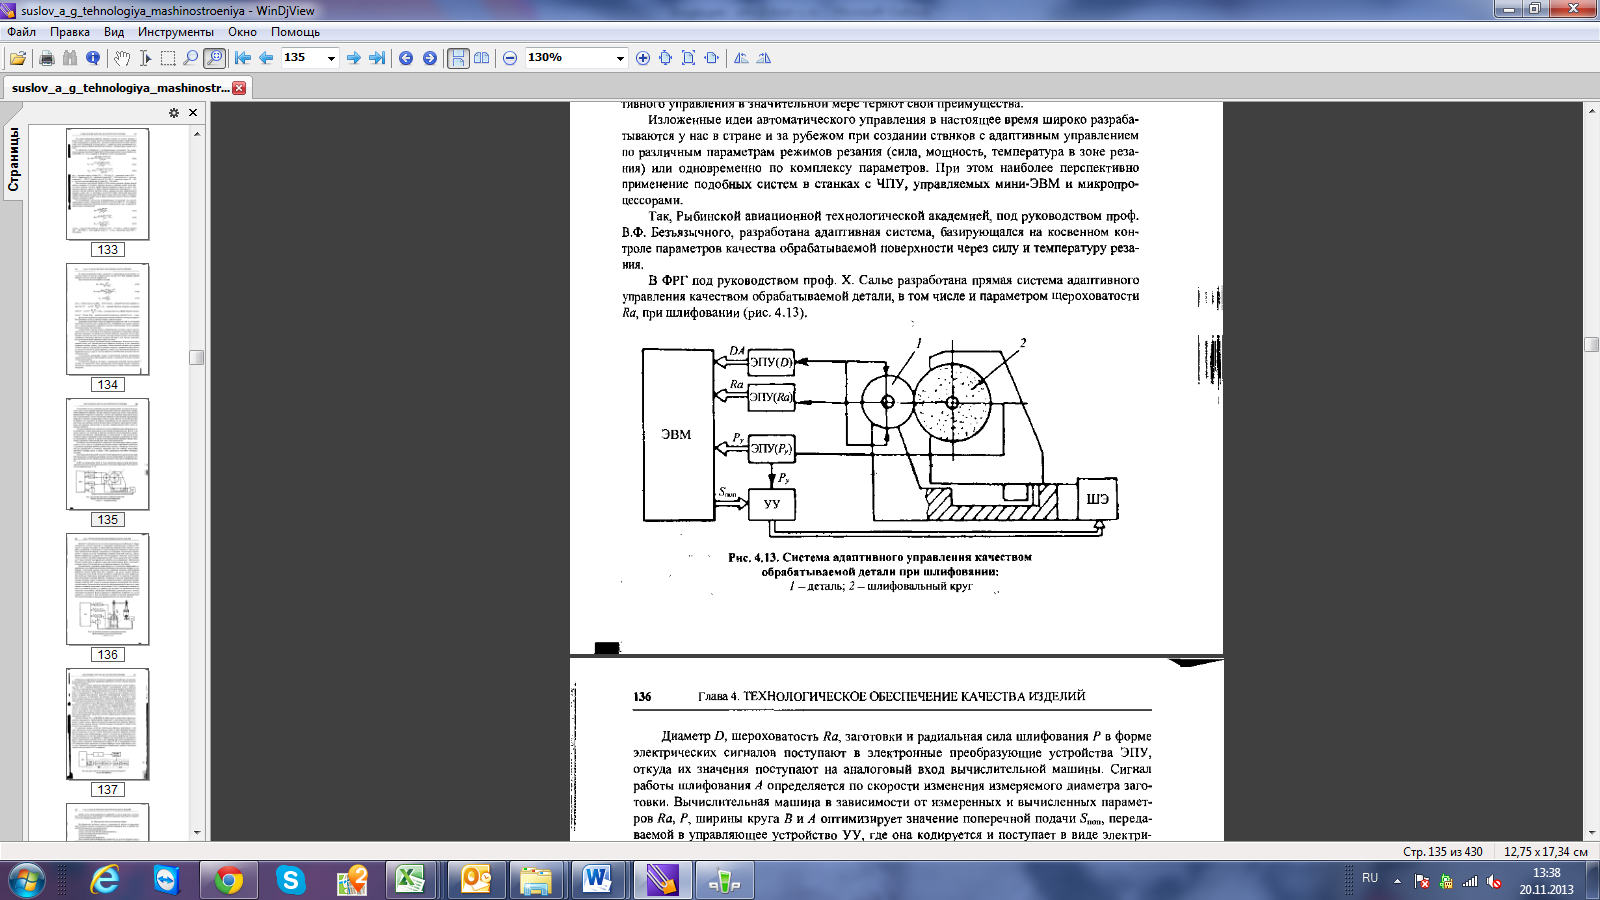Set zoom to actual size icon
Image resolution: width=1600 pixels, height=900 pixels.
tap(666, 58)
